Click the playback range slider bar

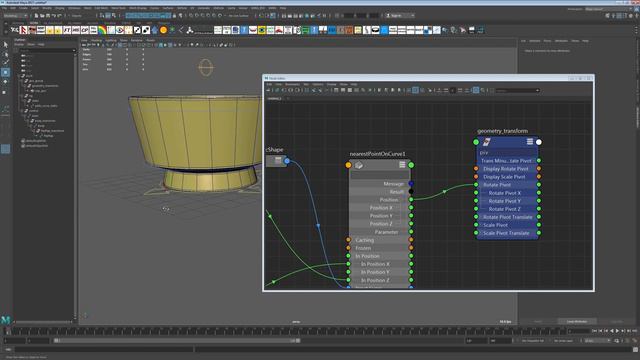click(178, 340)
